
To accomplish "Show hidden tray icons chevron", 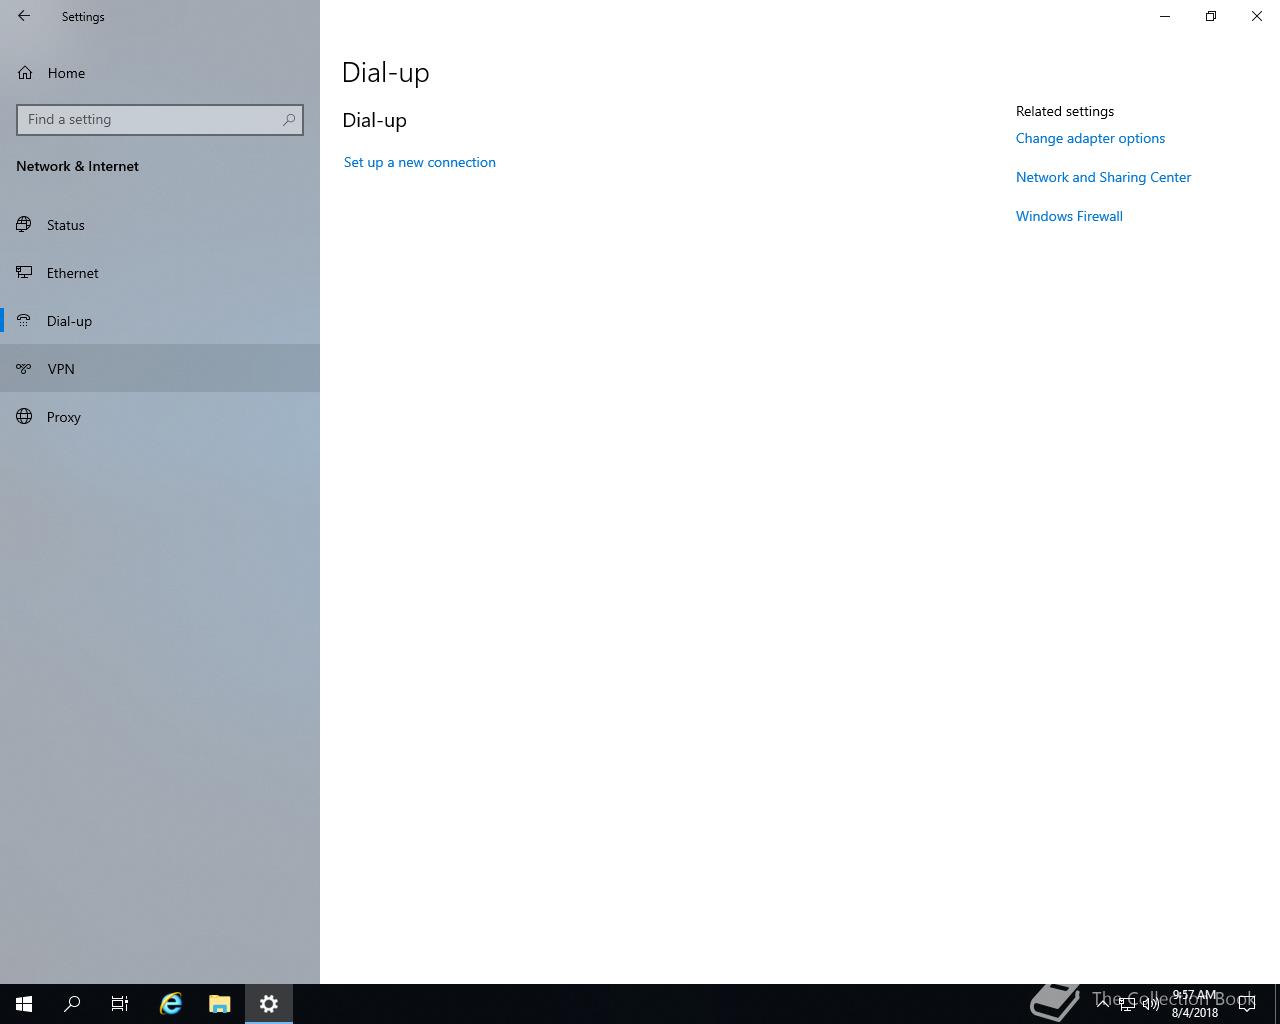I will 1103,1003.
